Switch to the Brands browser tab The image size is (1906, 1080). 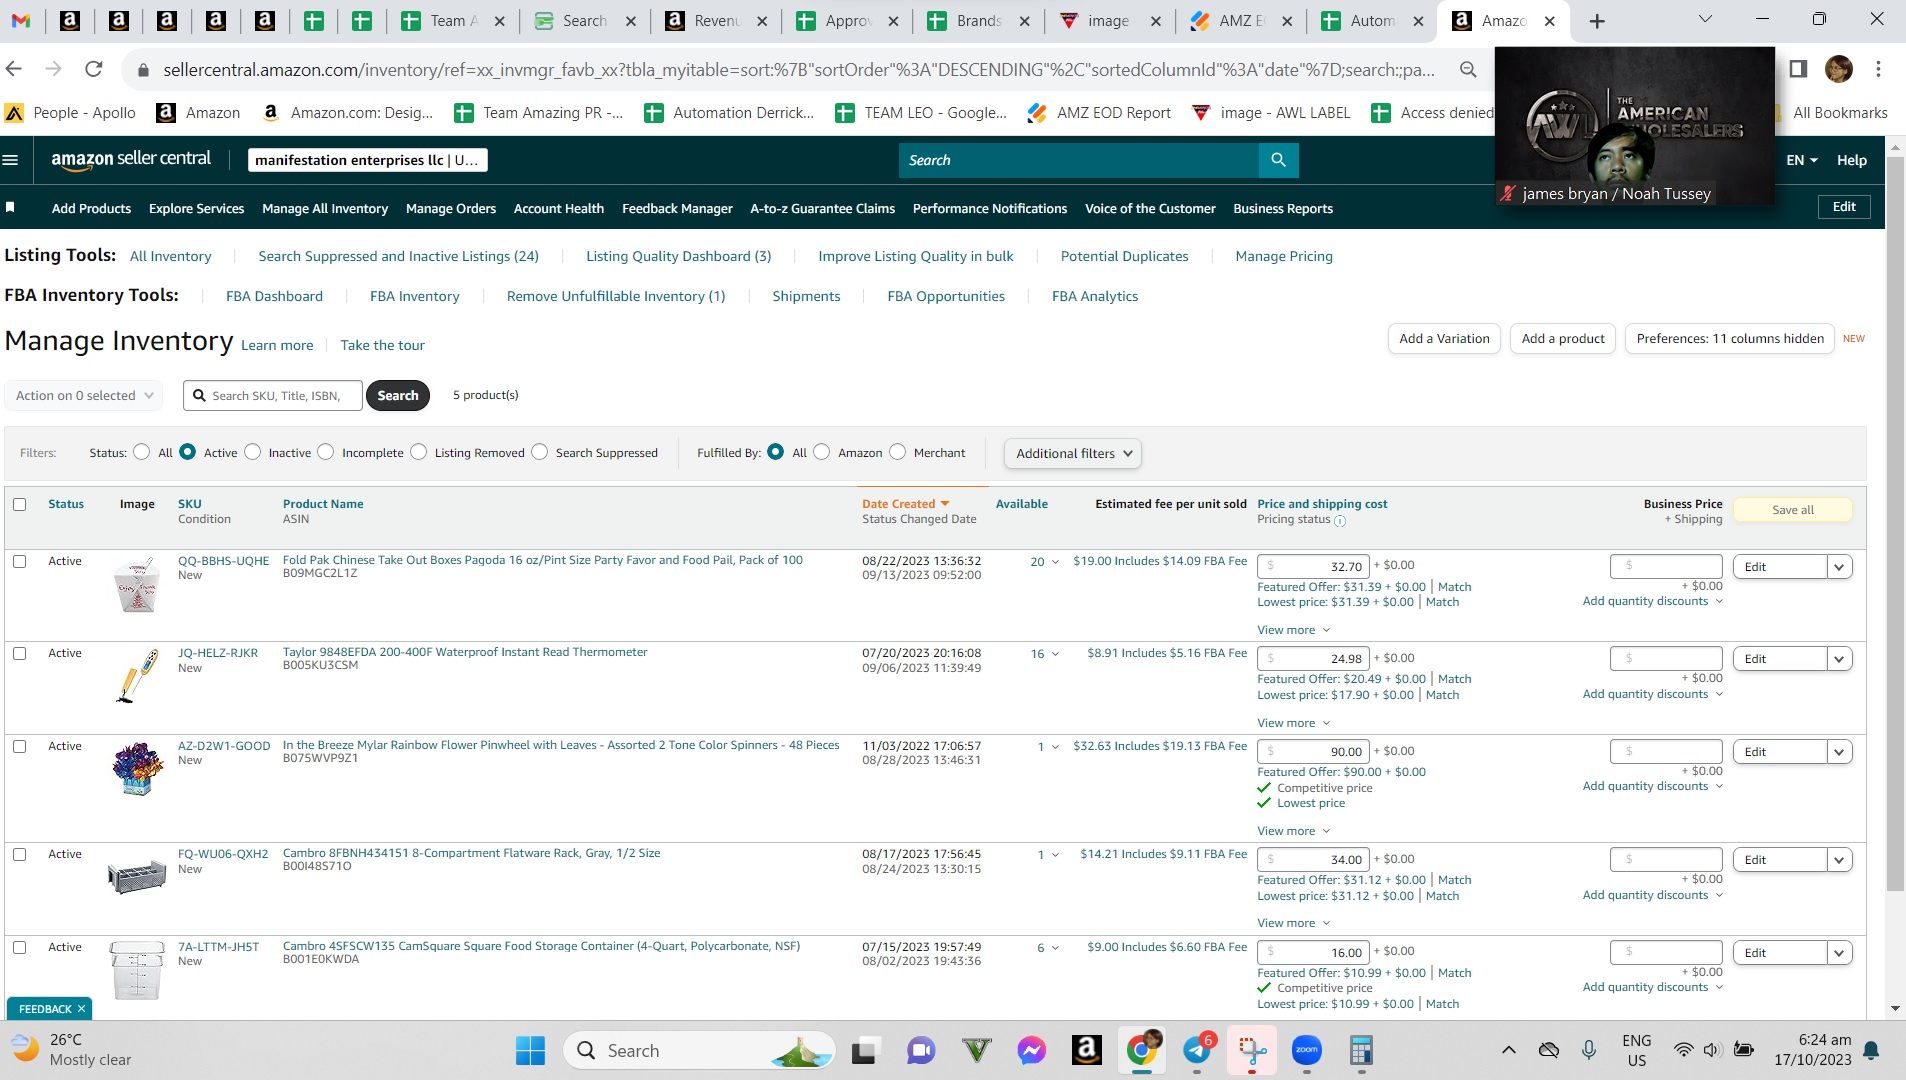tap(979, 21)
